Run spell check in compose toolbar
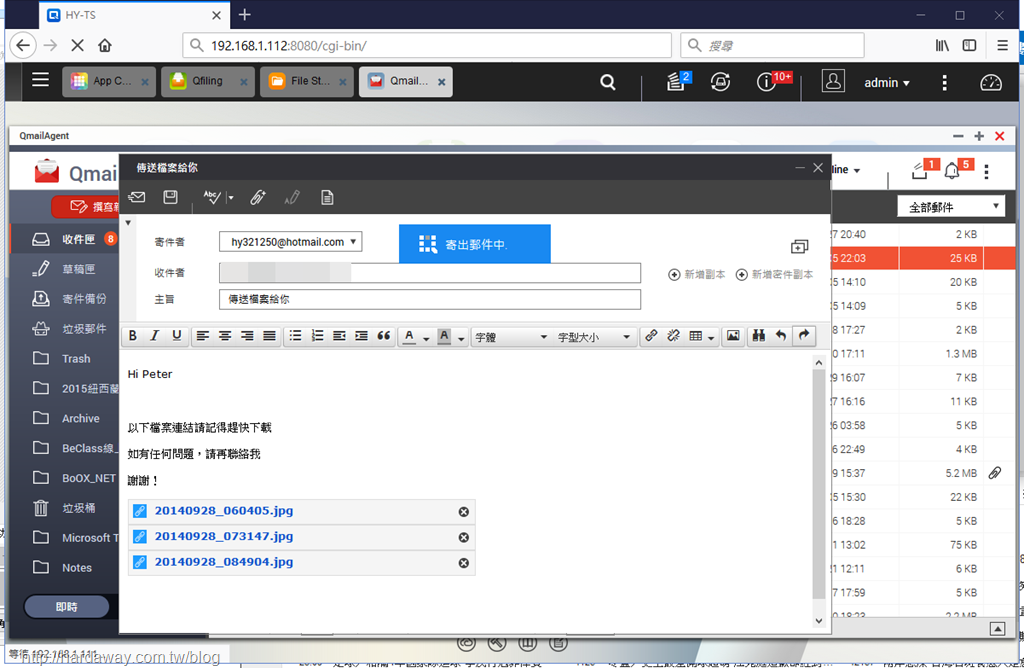Viewport: 1024px width, 668px height. (212, 197)
